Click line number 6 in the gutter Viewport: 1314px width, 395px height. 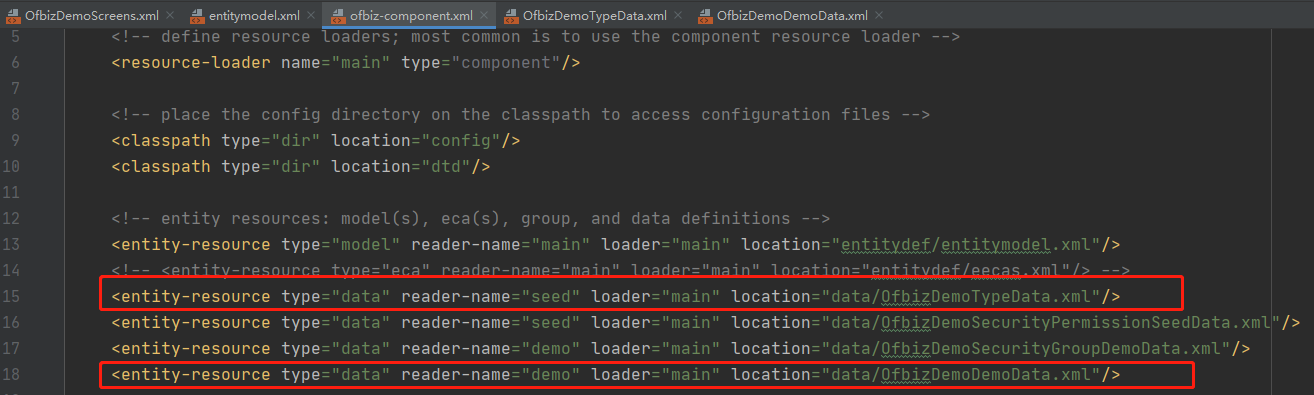(15, 62)
